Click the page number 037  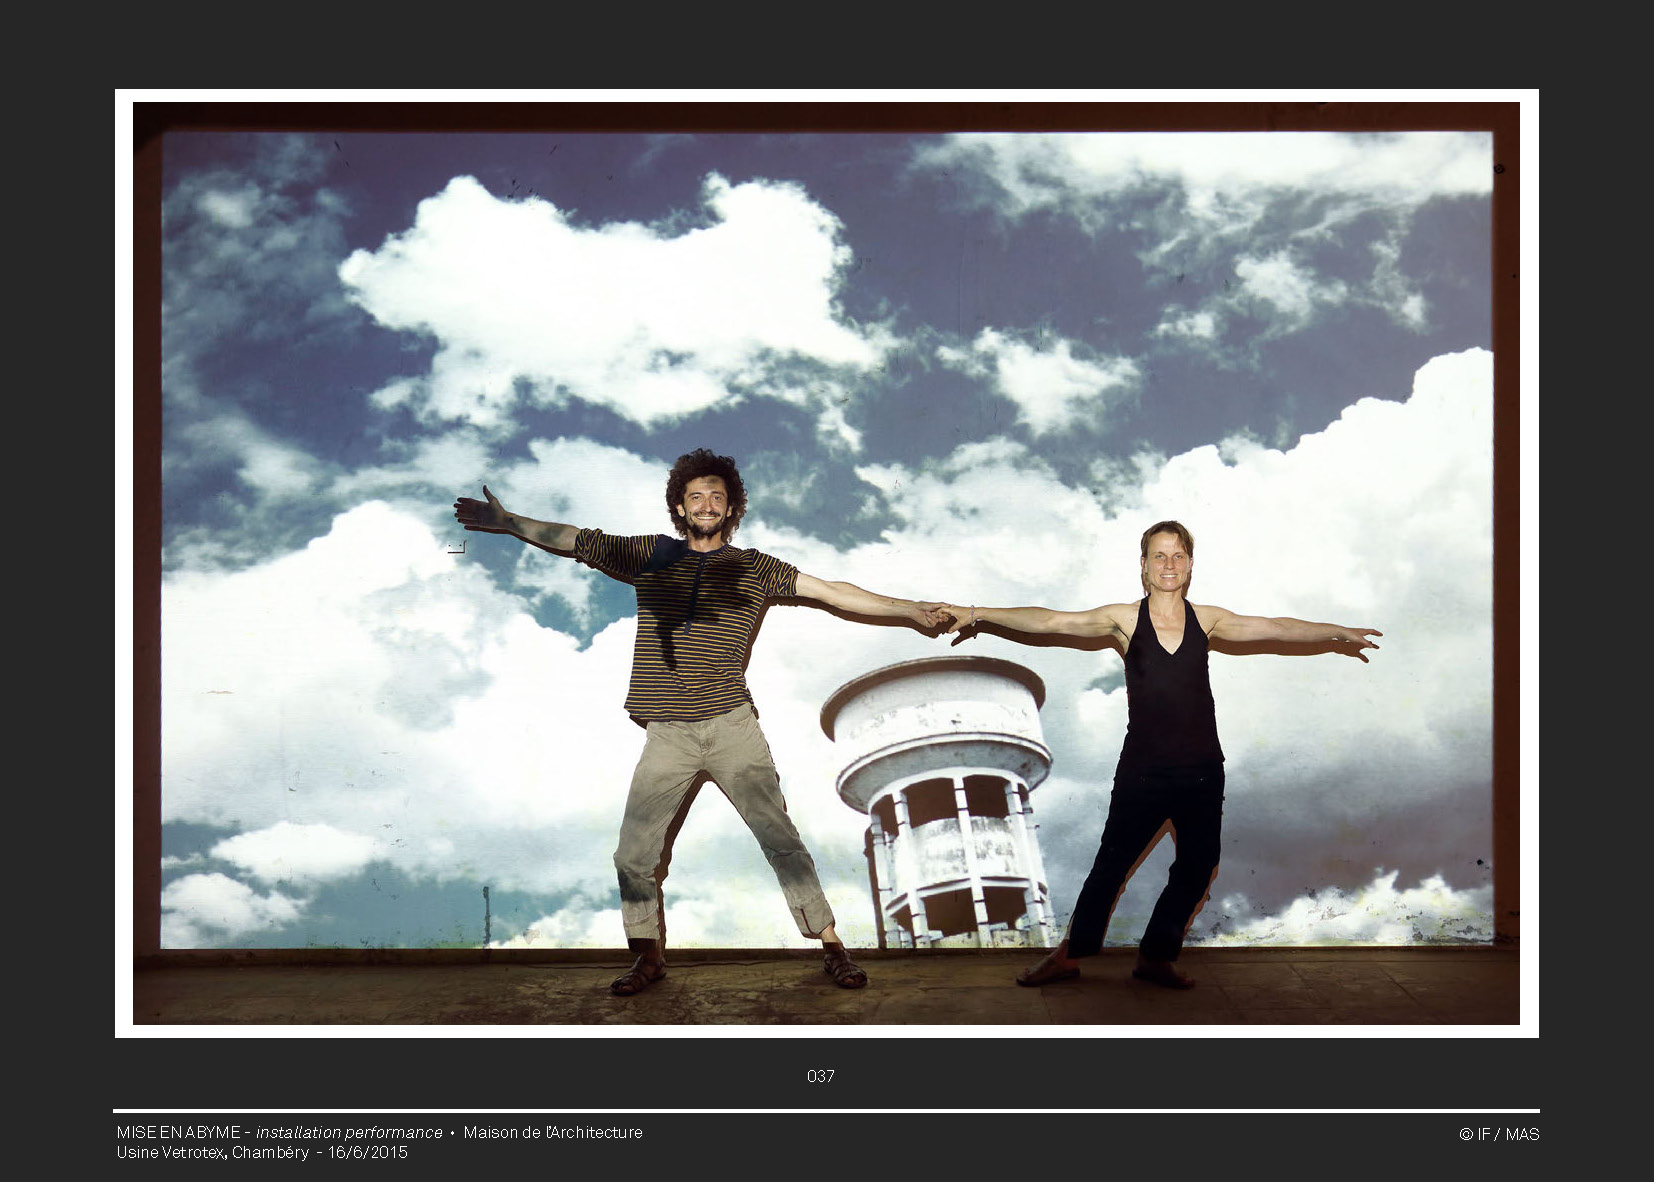click(820, 1076)
